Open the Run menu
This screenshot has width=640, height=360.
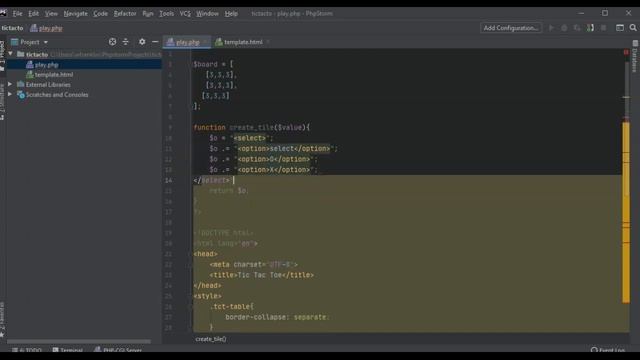coord(148,13)
